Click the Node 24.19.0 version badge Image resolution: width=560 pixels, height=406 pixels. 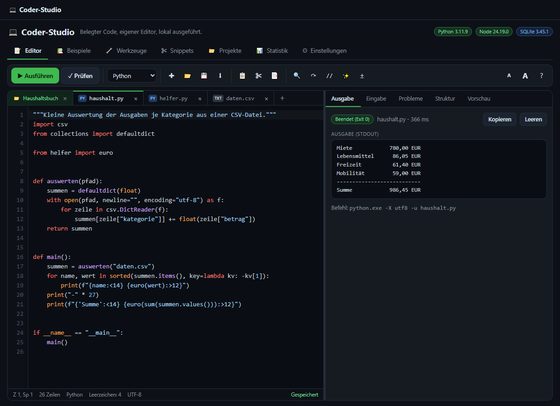click(494, 32)
